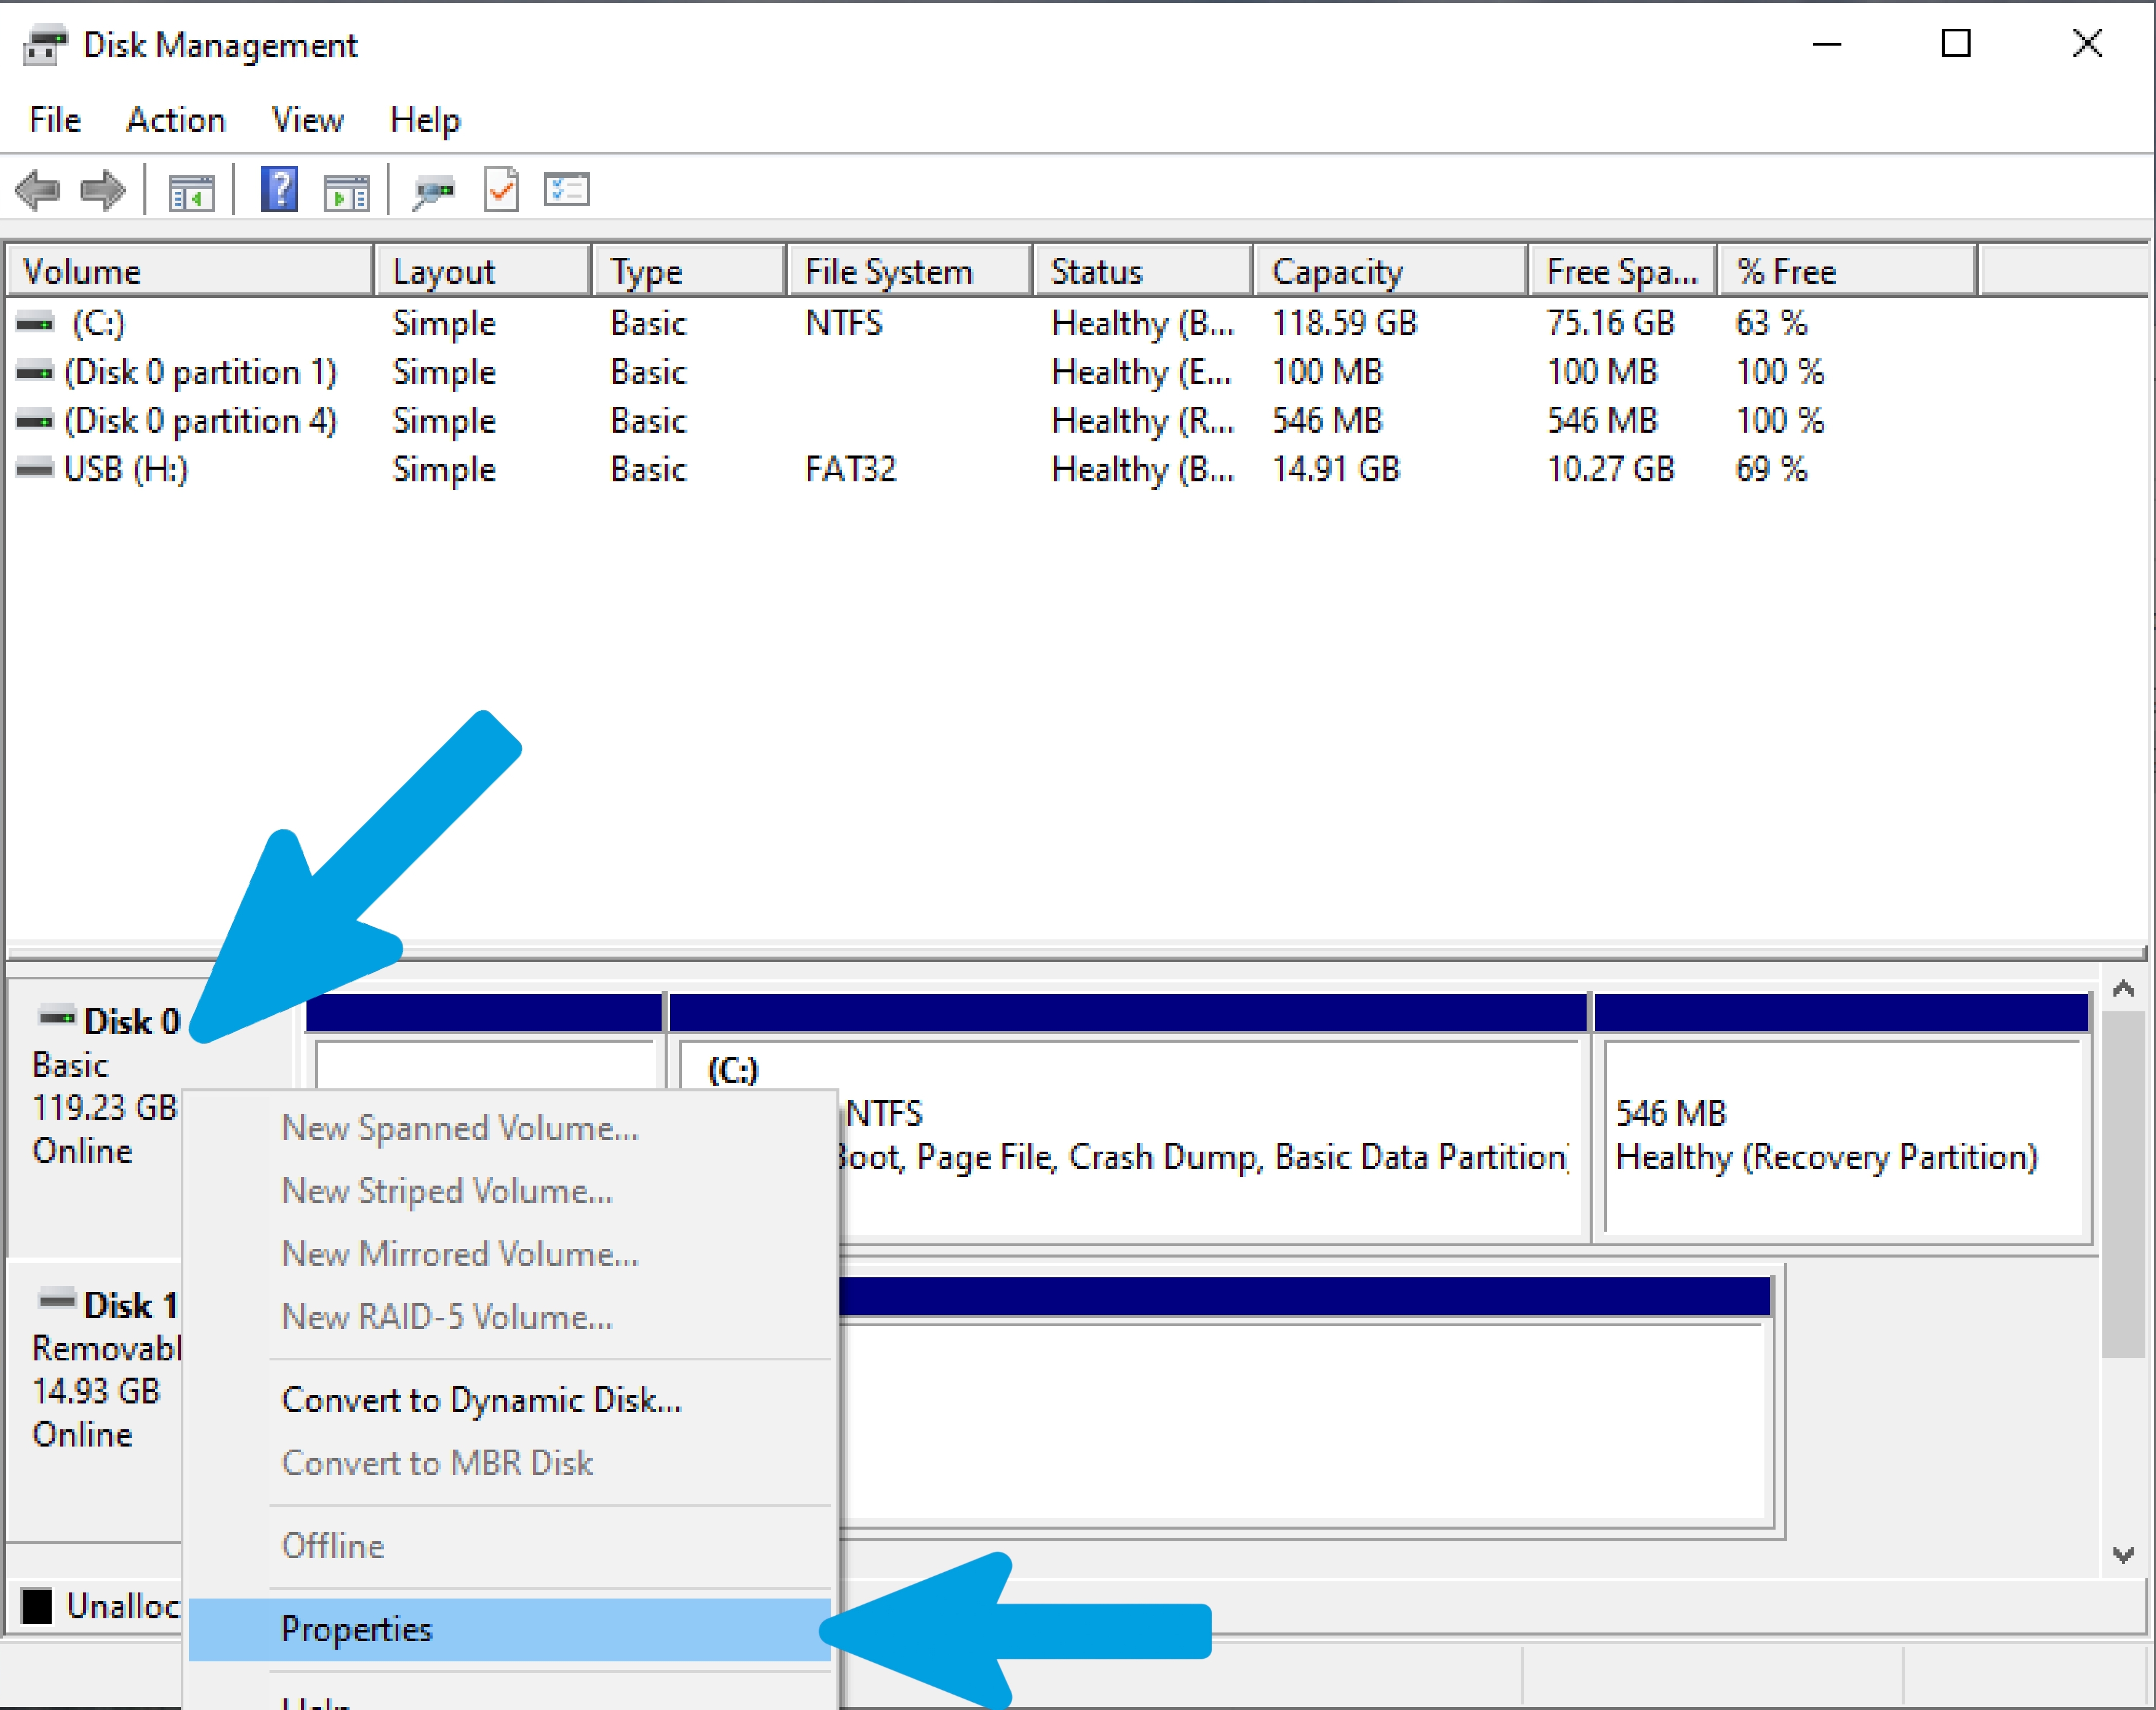This screenshot has height=1710, width=2156.
Task: Click drive icon beside Disk 0 partition 4
Action: 35,420
